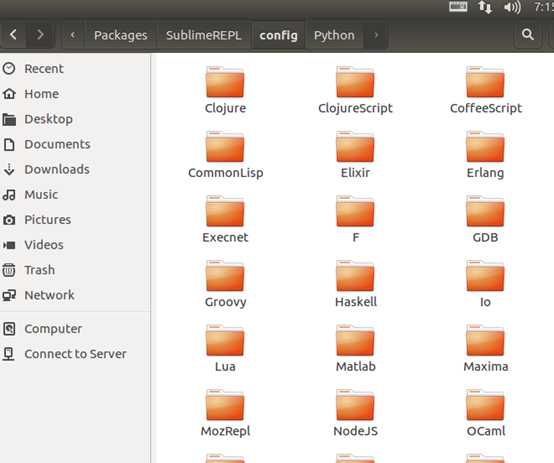The image size is (554, 463).
Task: Go to Recent in the sidebar
Action: pos(75,69)
